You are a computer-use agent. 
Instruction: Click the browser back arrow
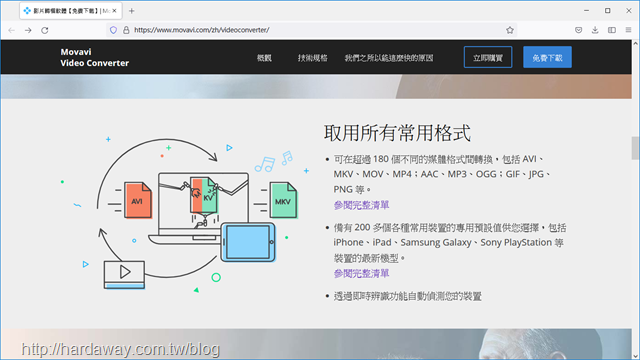click(x=11, y=30)
